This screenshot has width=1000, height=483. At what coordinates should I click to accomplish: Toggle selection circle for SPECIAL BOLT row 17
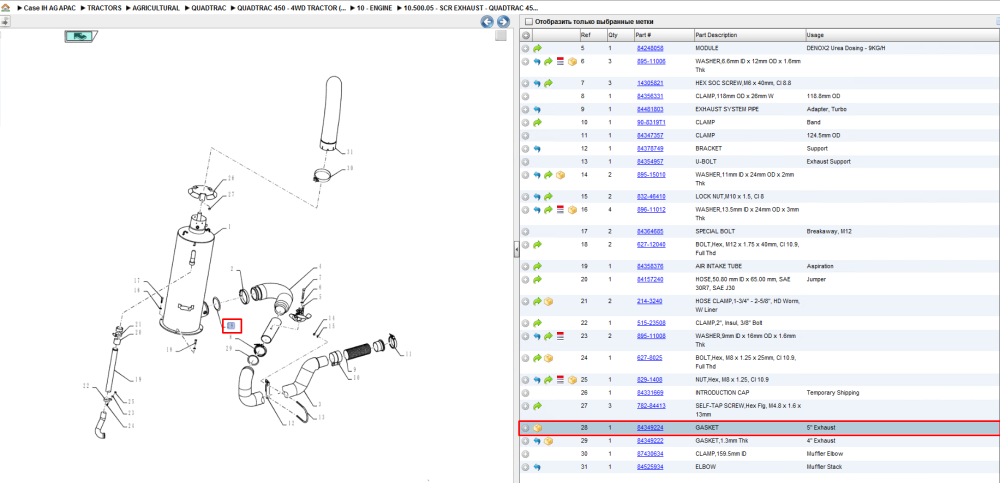[x=526, y=231]
